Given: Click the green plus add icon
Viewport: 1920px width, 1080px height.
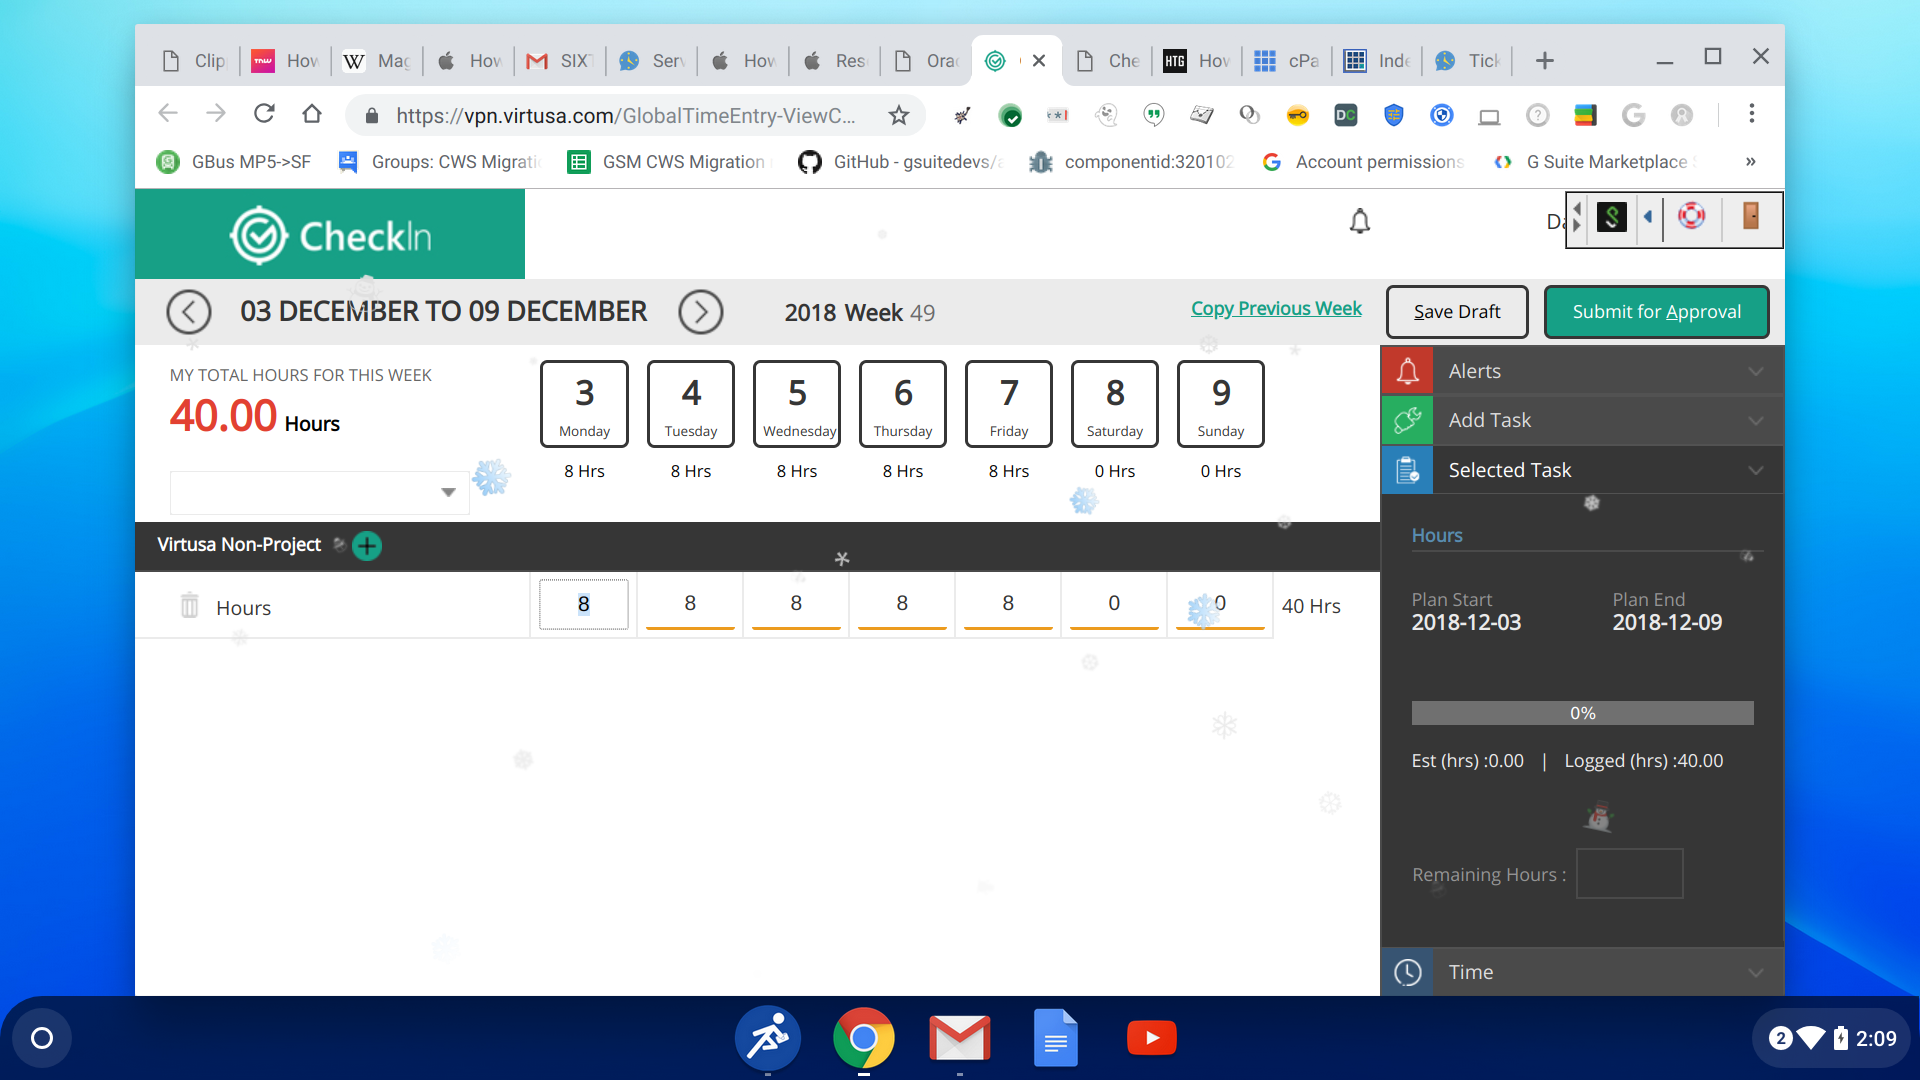Looking at the screenshot, I should pyautogui.click(x=367, y=546).
